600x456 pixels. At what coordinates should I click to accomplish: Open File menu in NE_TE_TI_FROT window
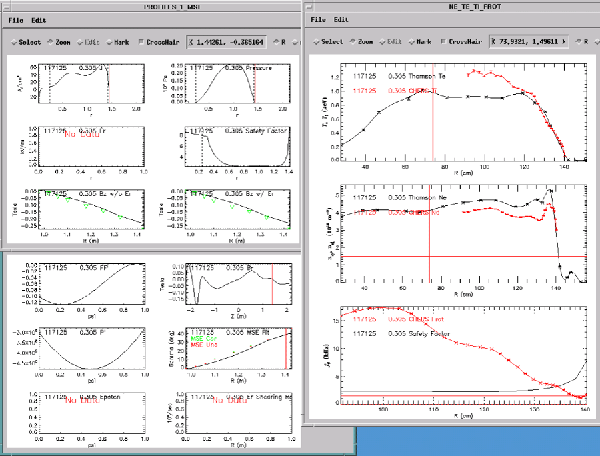(x=318, y=20)
